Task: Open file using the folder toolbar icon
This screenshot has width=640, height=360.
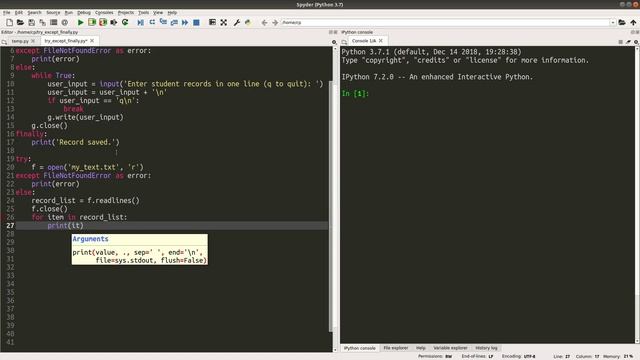Action: [20, 22]
